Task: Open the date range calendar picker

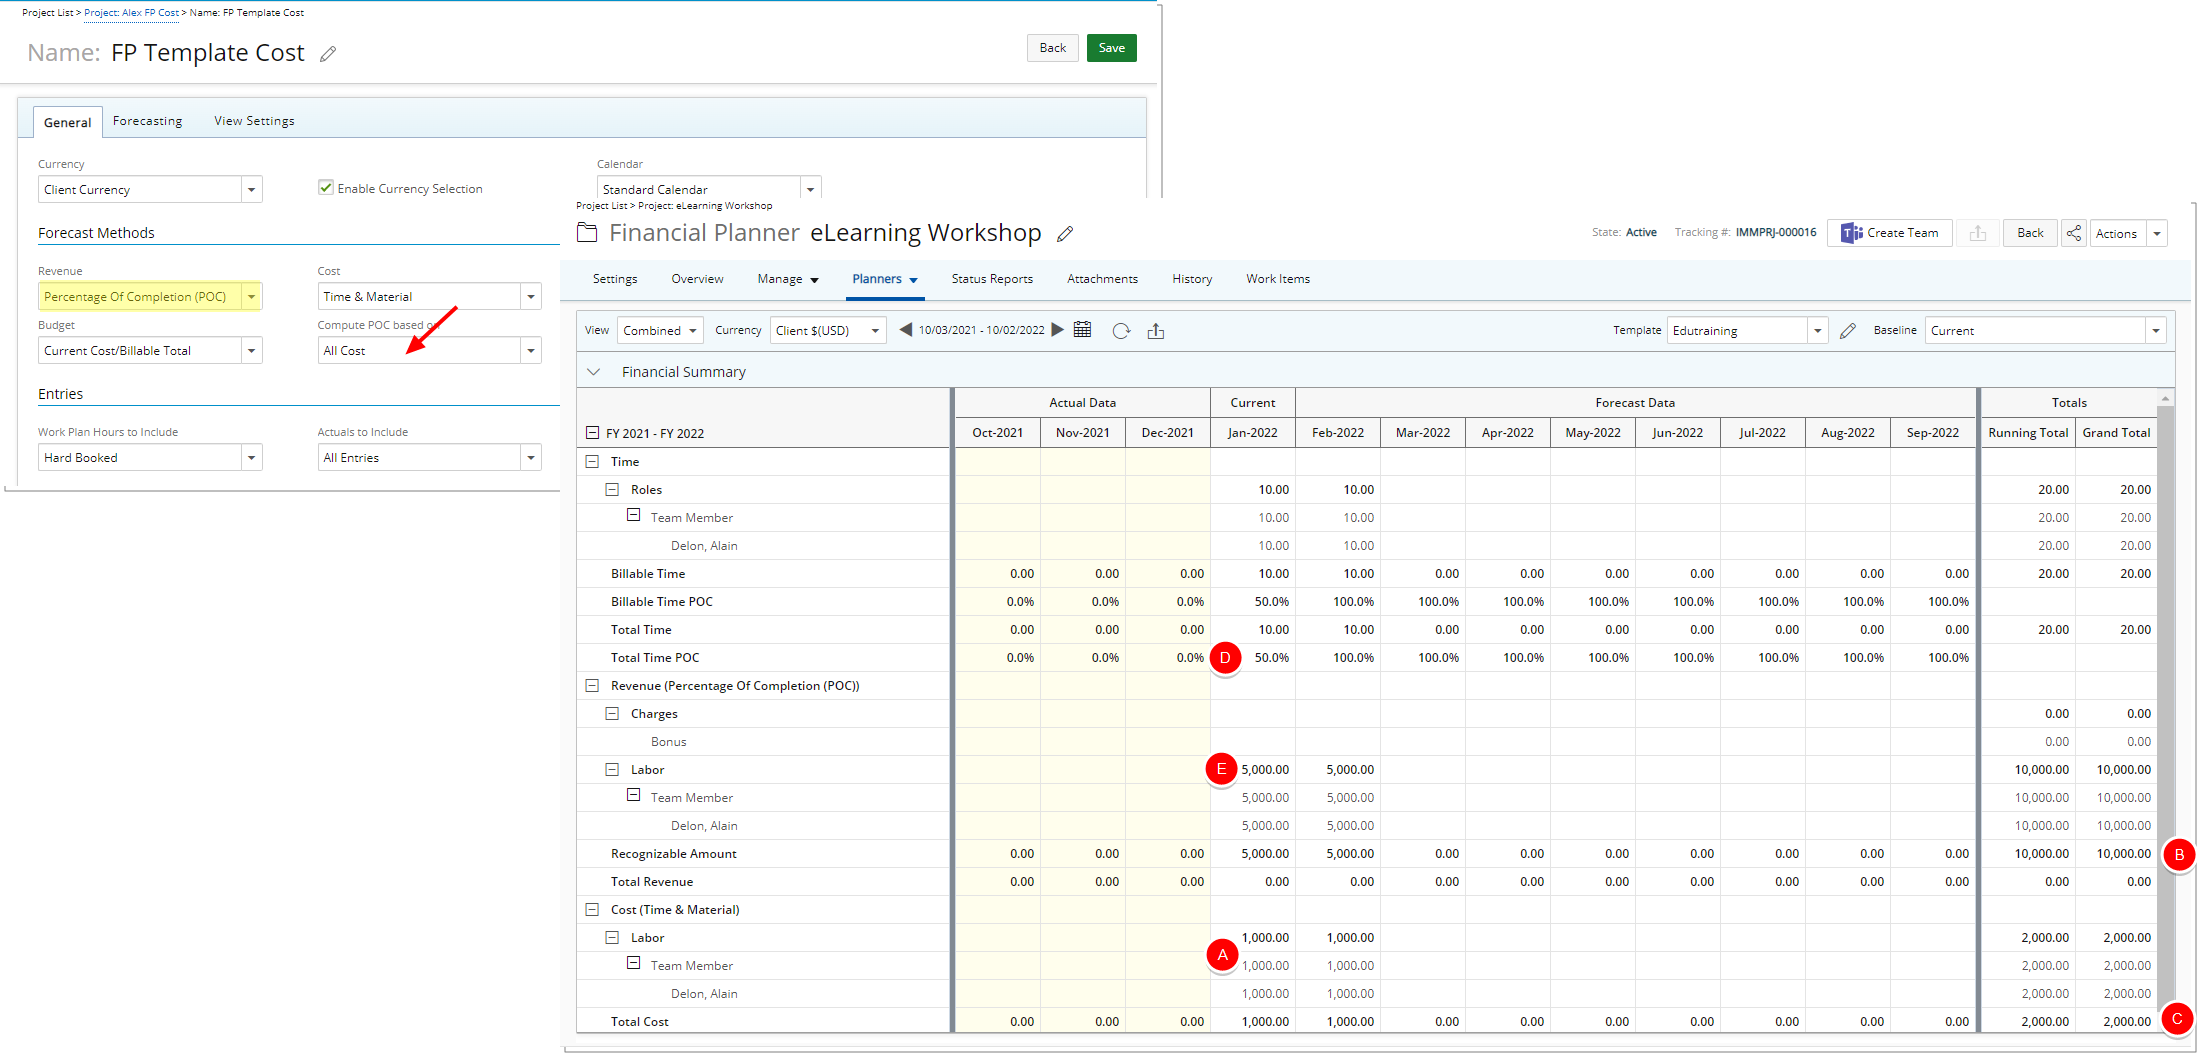Action: (x=1083, y=330)
